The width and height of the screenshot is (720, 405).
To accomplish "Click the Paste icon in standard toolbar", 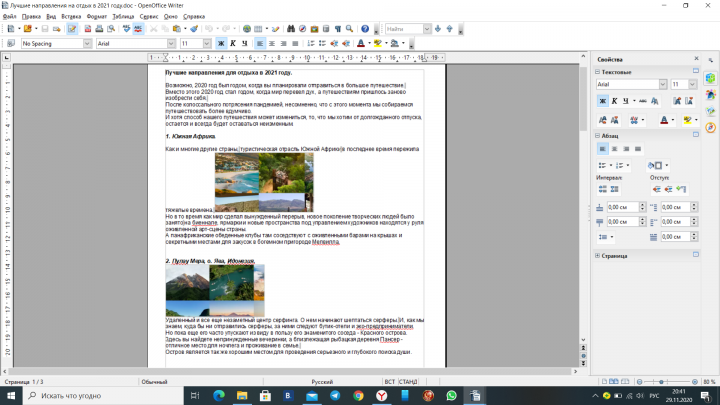I will pyautogui.click(x=177, y=29).
